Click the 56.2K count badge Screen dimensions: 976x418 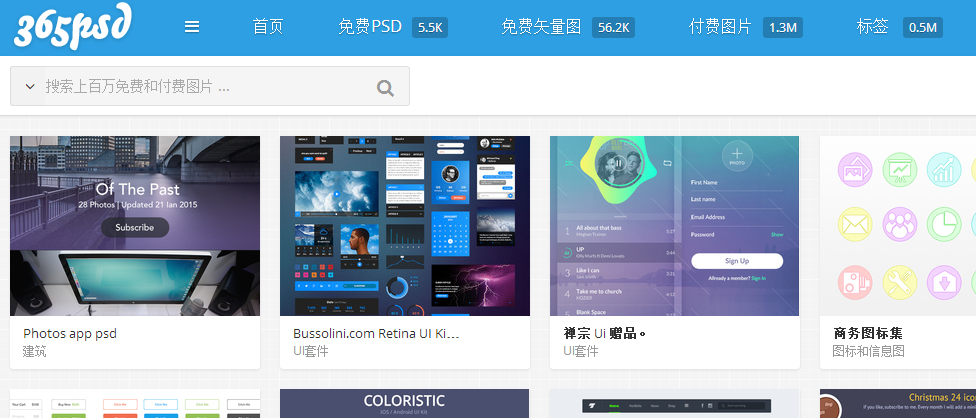tap(613, 27)
